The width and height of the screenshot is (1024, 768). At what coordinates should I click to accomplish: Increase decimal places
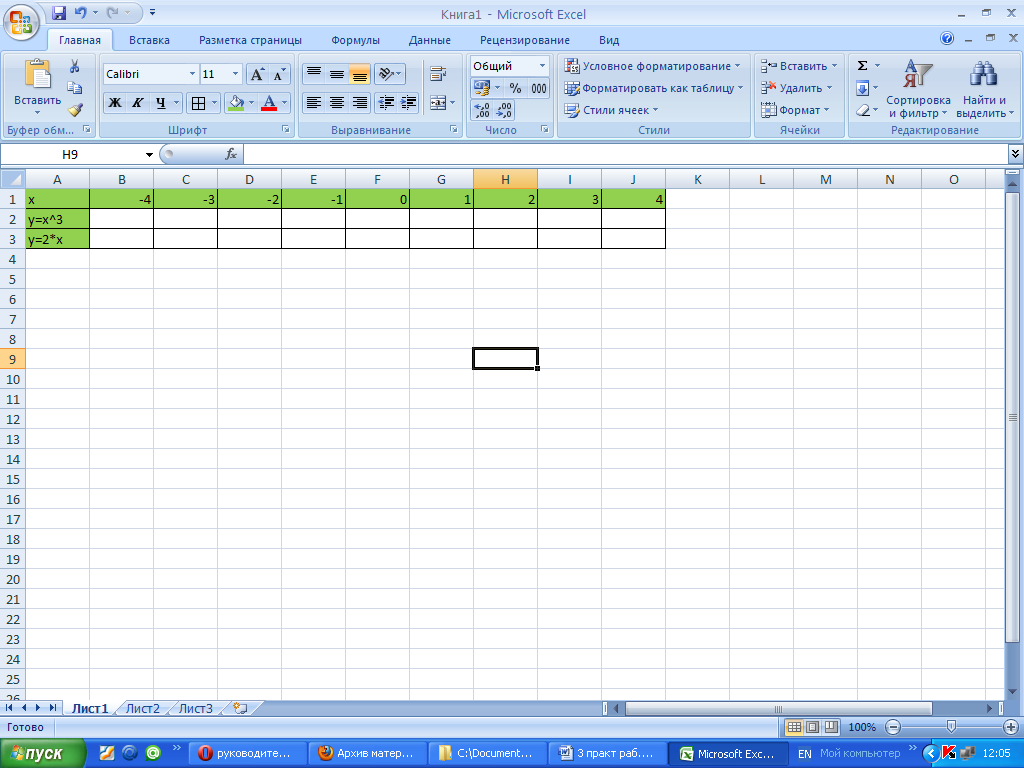pos(482,110)
